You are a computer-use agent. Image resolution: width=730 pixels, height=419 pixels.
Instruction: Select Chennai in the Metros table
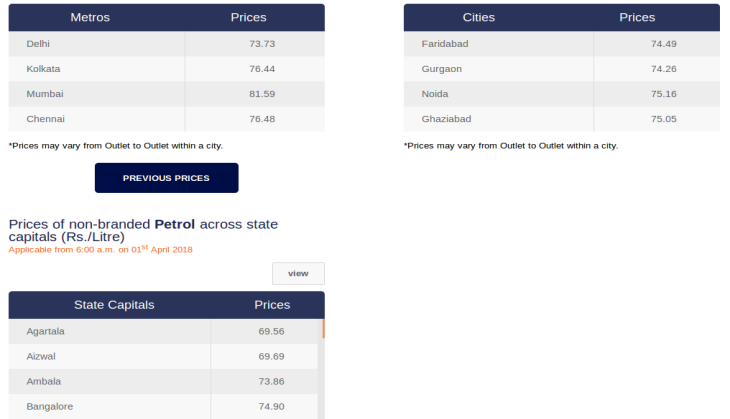[x=46, y=119]
